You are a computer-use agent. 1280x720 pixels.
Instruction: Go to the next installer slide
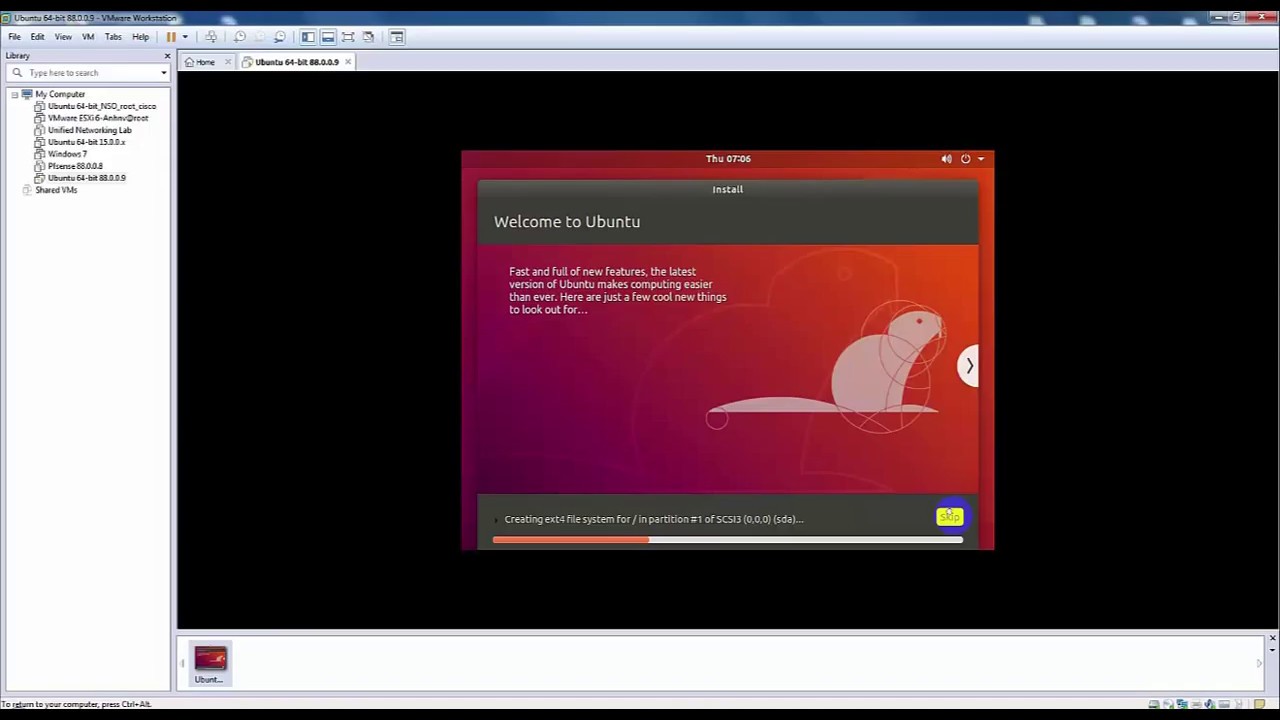tap(968, 366)
